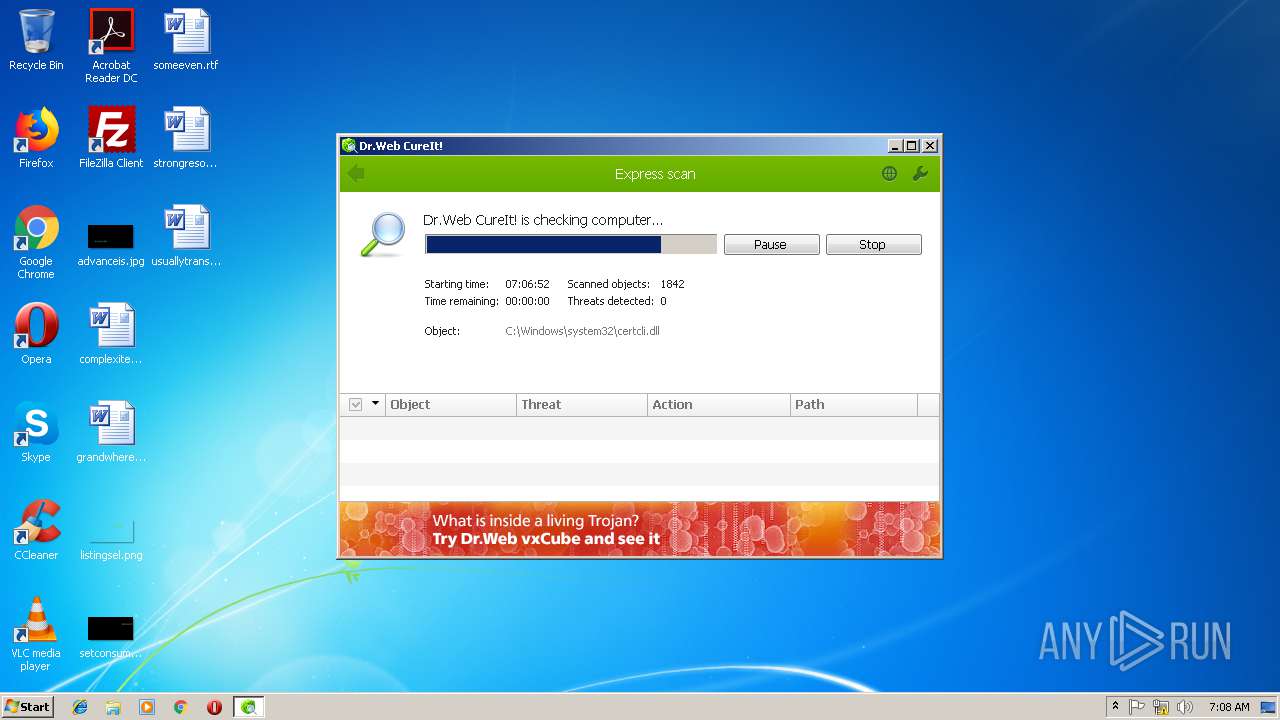Open the dropdown arrow beside the results checkbox
1280x720 pixels.
[x=376, y=404]
